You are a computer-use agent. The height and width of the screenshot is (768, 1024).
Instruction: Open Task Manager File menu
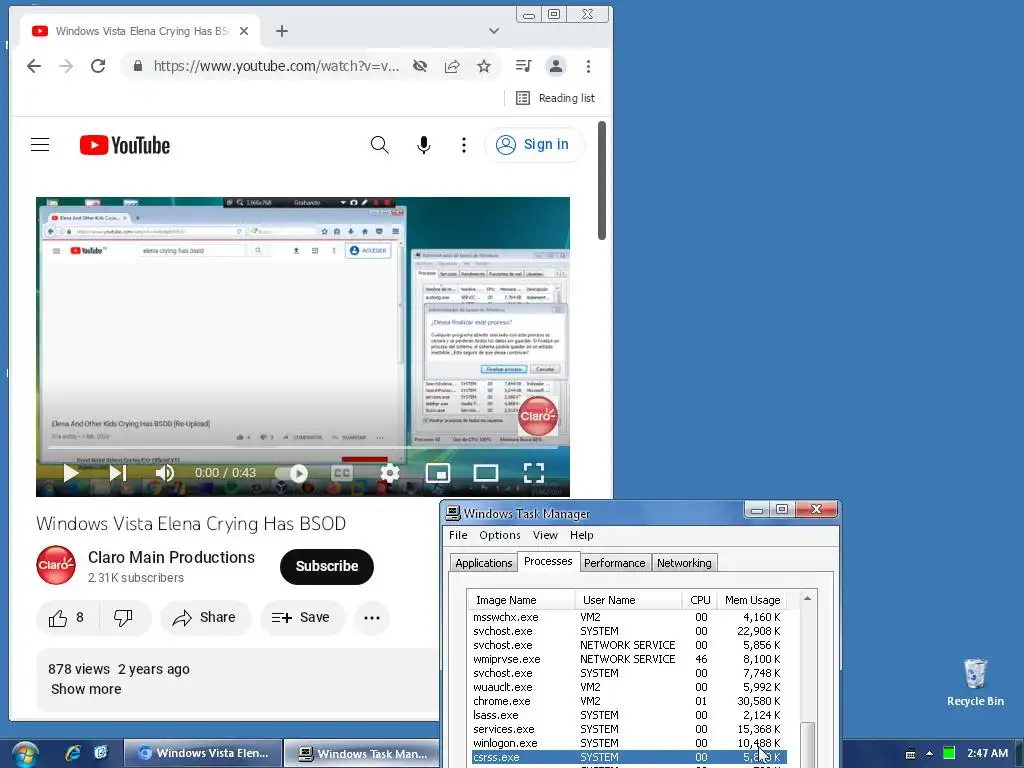[458, 535]
